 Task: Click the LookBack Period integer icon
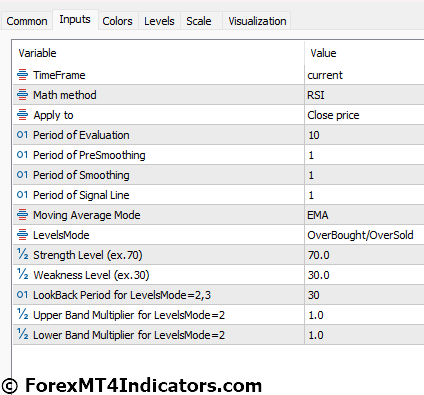[22, 295]
